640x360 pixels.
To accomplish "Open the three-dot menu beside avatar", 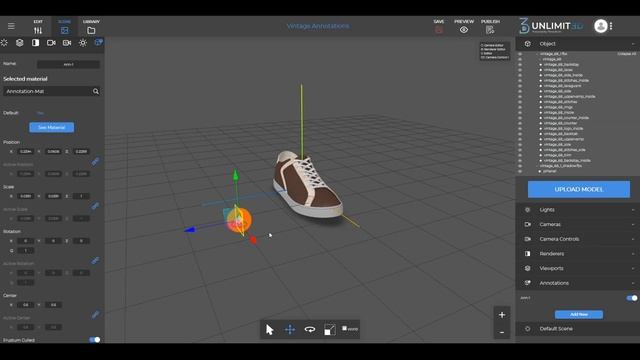I will [x=611, y=26].
